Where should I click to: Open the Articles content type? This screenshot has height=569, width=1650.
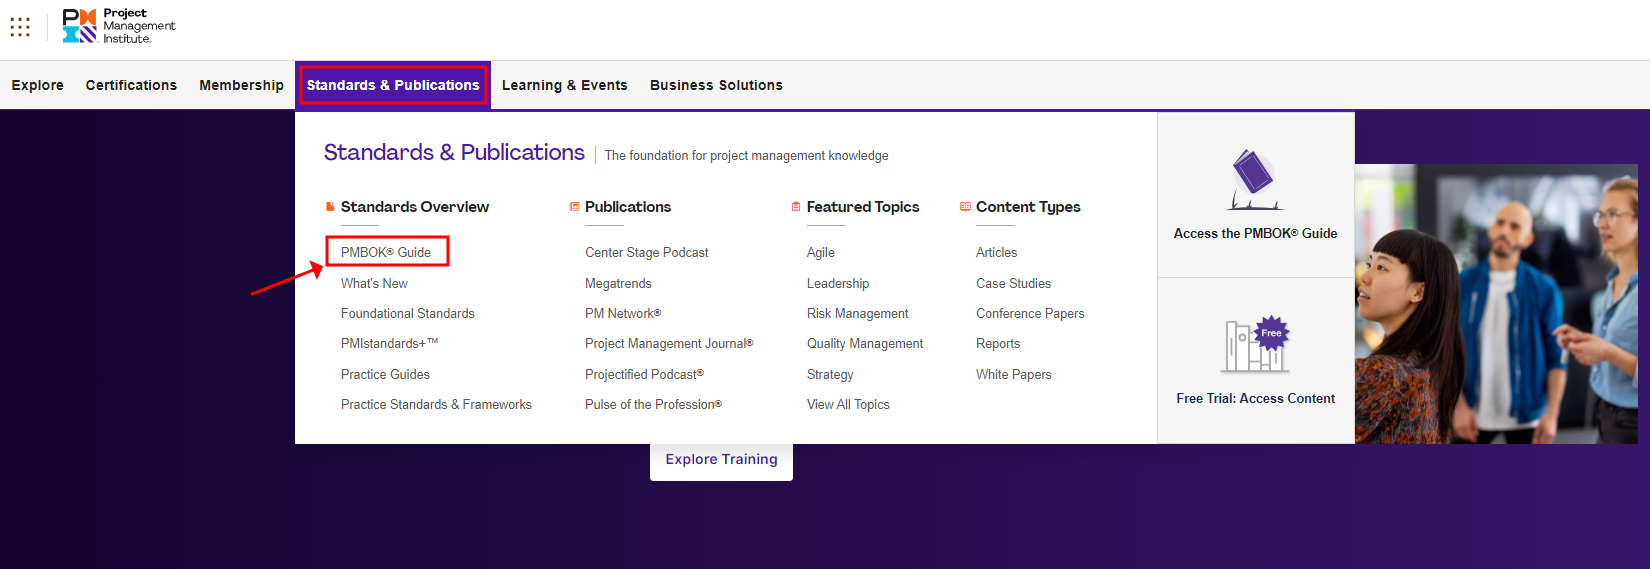[996, 253]
